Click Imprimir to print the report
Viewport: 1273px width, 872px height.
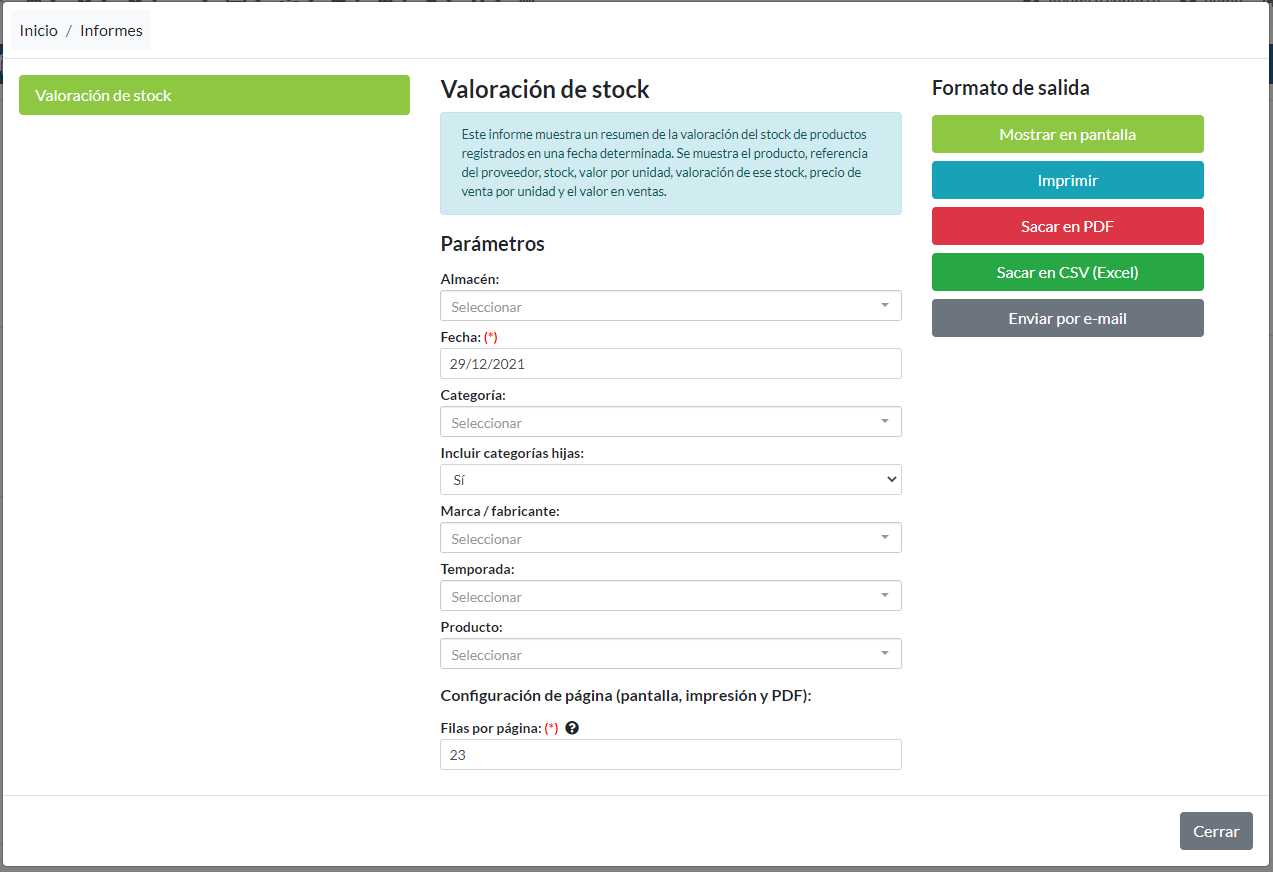point(1066,180)
